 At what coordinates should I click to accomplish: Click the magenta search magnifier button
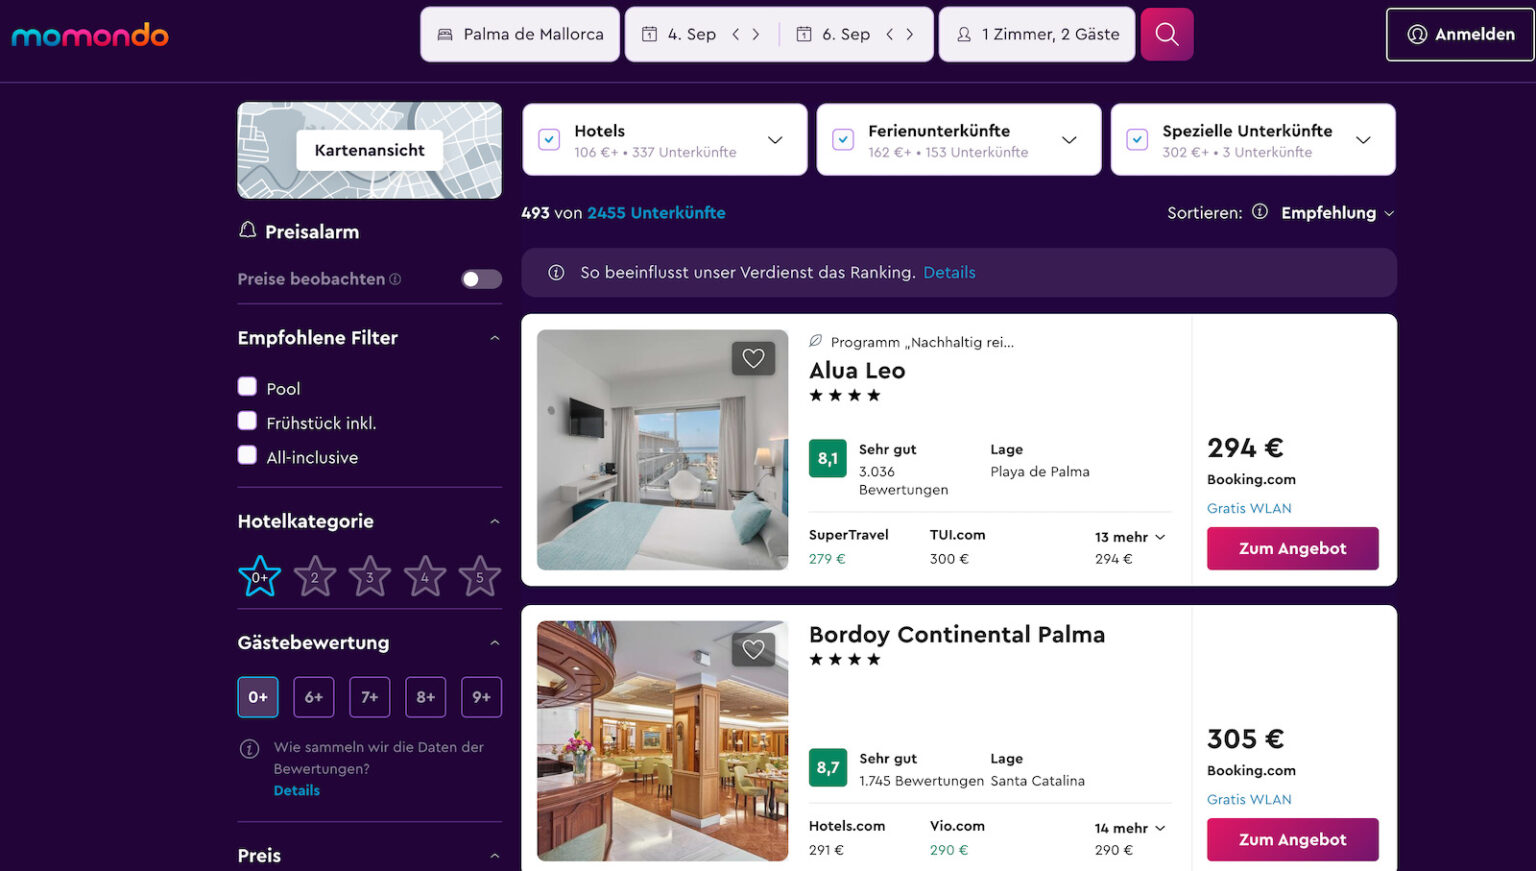[1166, 34]
